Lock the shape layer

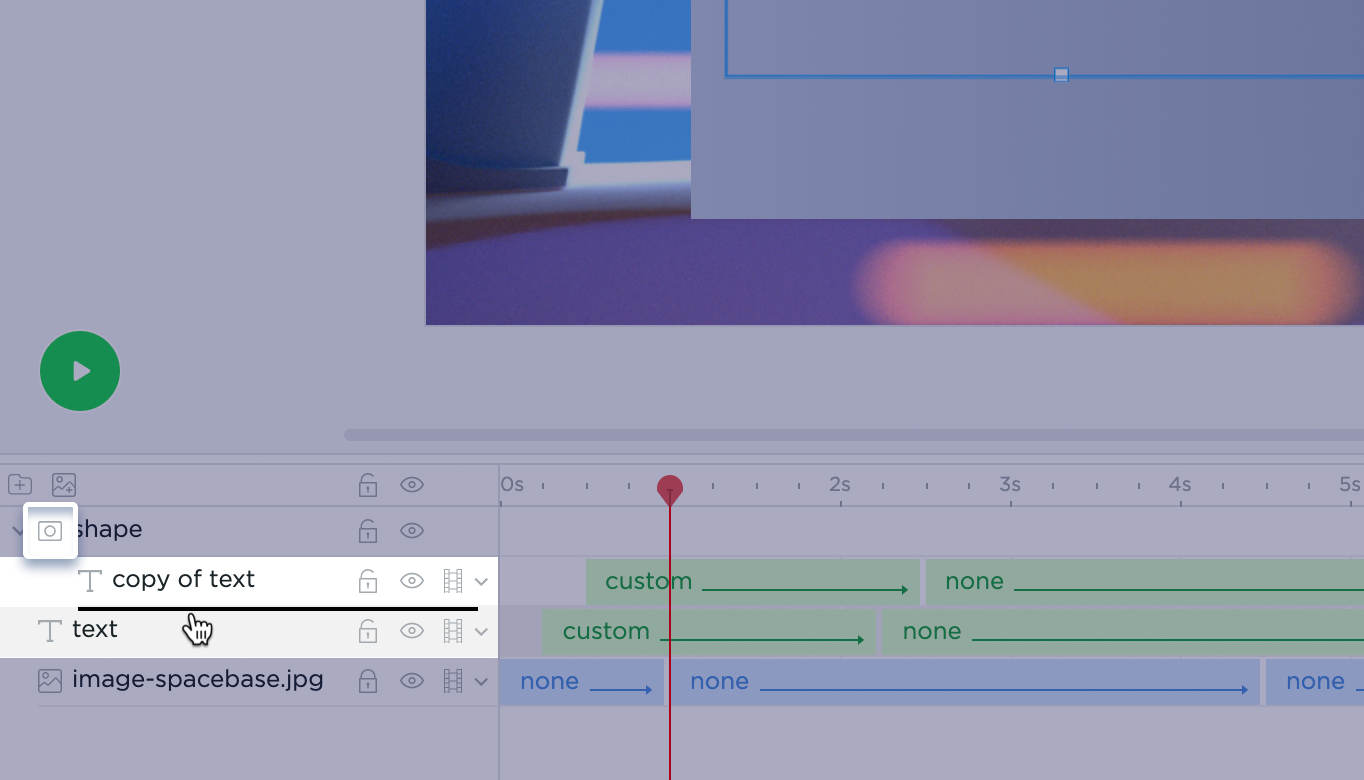pyautogui.click(x=368, y=531)
